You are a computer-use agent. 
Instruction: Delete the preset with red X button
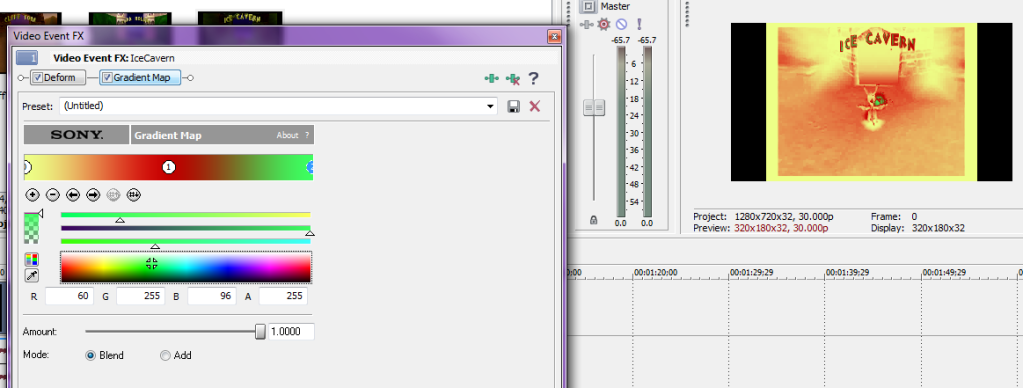click(x=534, y=106)
